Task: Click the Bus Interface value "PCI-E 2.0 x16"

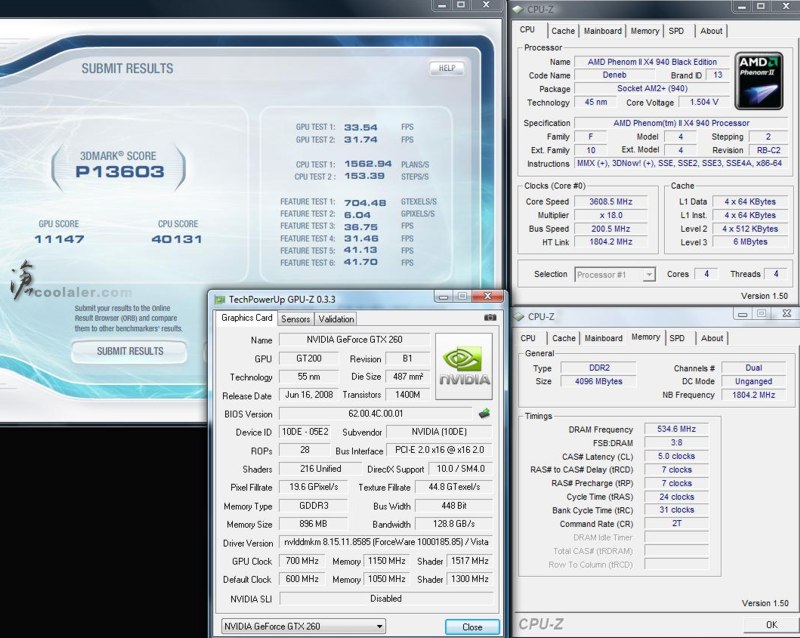Action: [440, 451]
